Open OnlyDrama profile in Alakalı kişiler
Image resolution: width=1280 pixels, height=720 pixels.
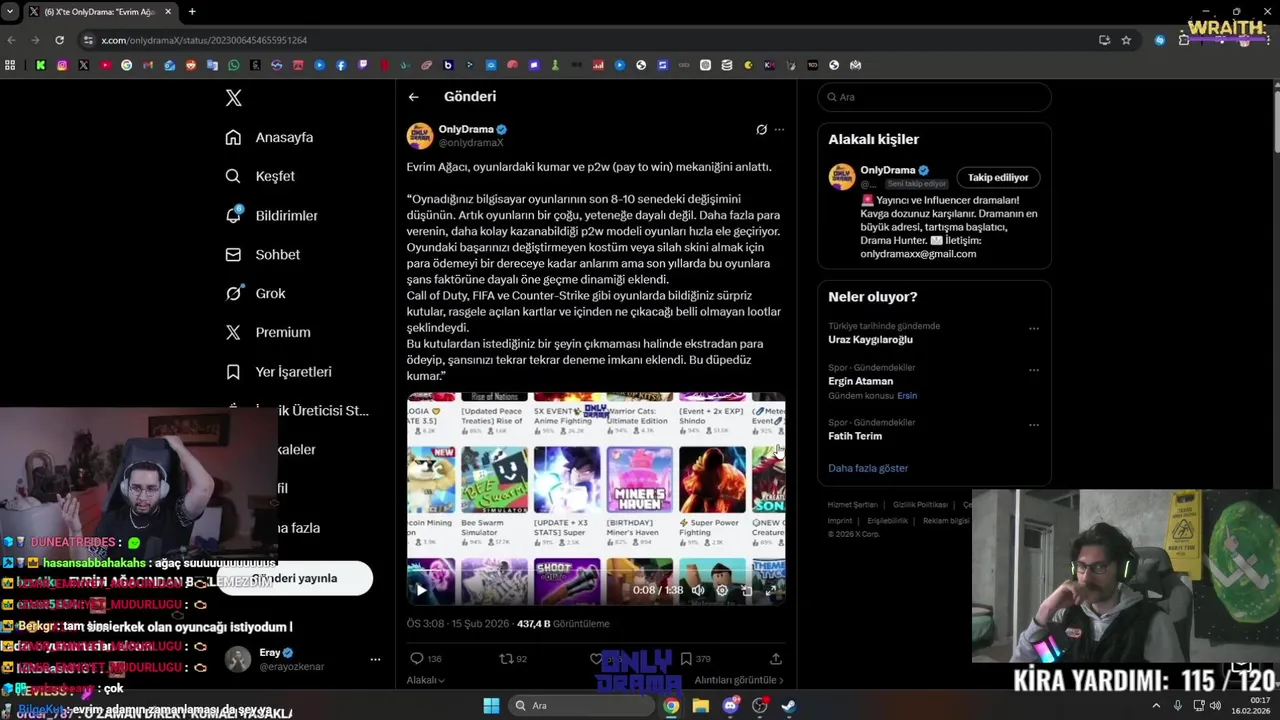[x=887, y=170]
